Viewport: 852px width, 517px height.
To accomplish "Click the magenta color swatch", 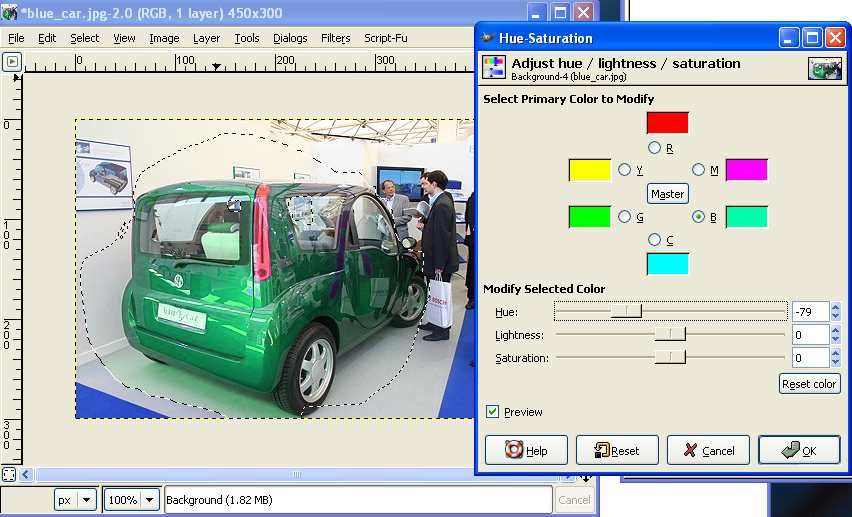I will (x=747, y=170).
